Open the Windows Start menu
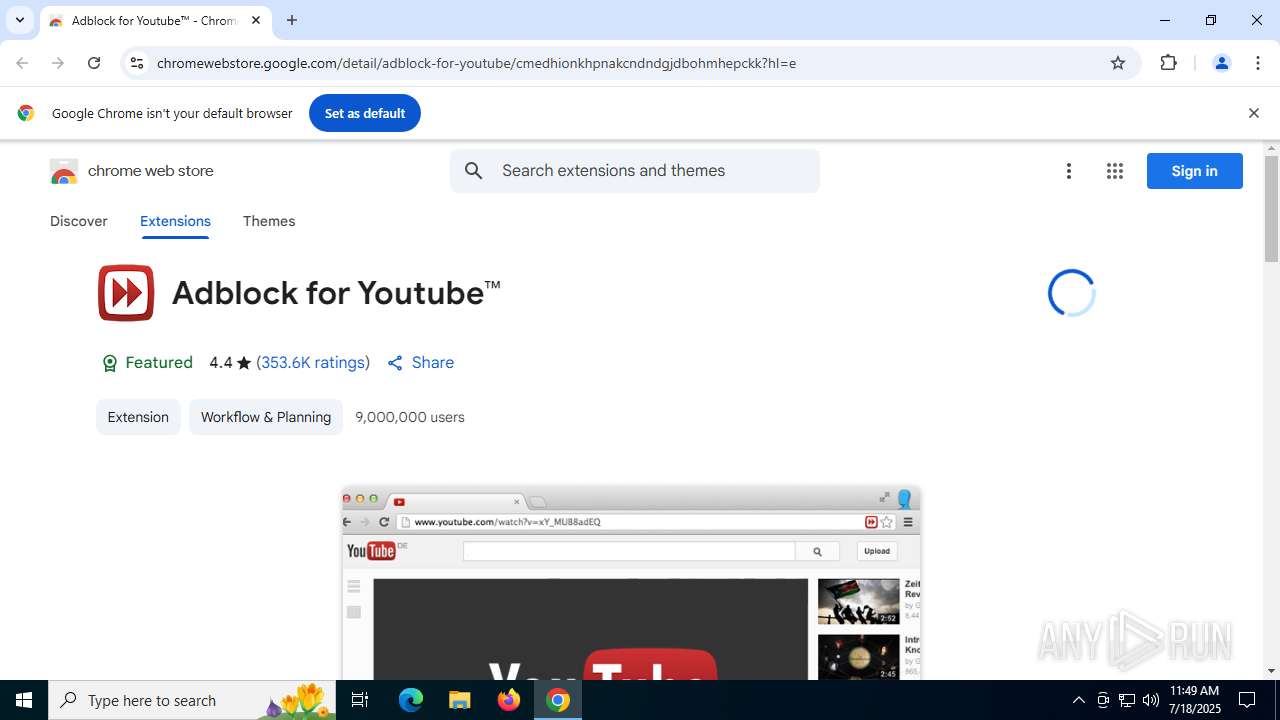Viewport: 1280px width, 720px height. (x=24, y=700)
